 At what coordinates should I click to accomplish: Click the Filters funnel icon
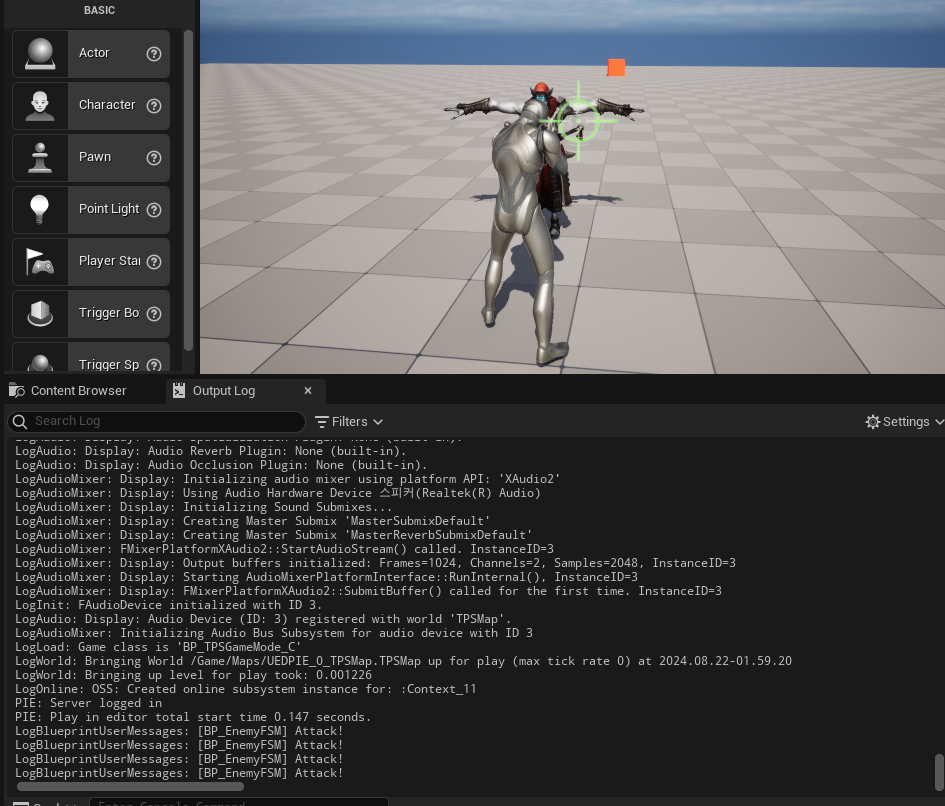point(322,421)
